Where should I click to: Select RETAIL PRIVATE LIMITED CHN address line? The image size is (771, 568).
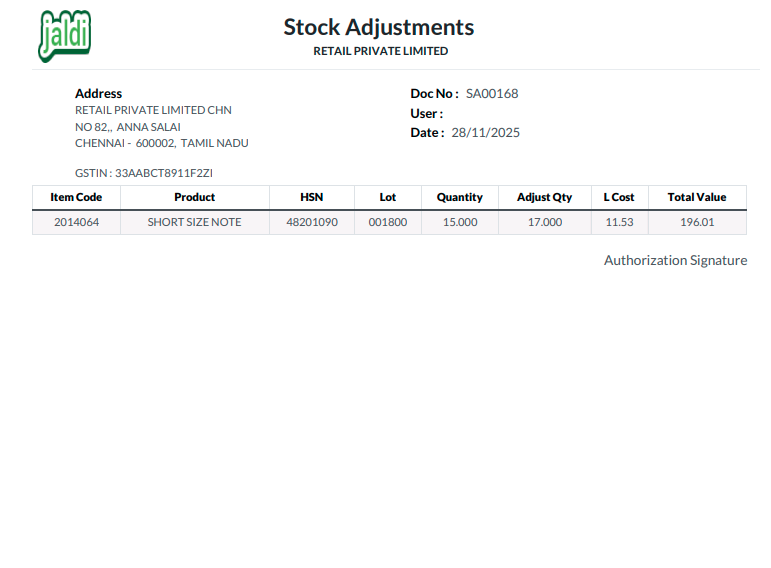tap(153, 110)
